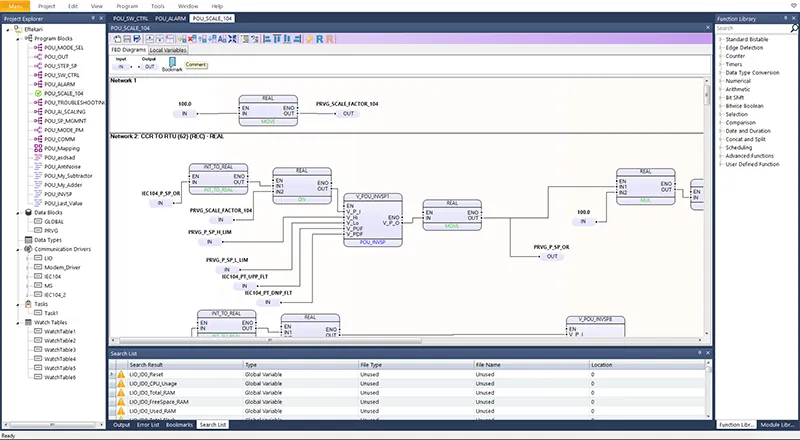Click the Function Library search field
The image size is (800, 440).
(752, 29)
